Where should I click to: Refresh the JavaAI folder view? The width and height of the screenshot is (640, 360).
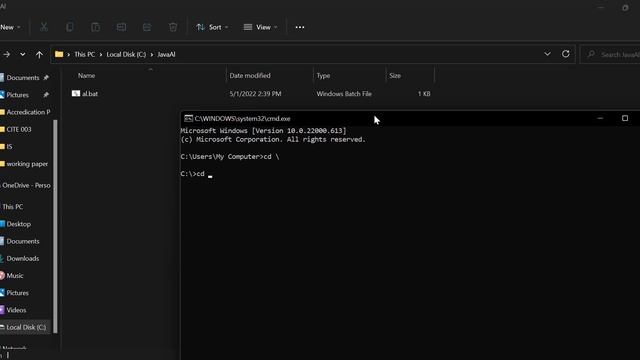coord(565,54)
